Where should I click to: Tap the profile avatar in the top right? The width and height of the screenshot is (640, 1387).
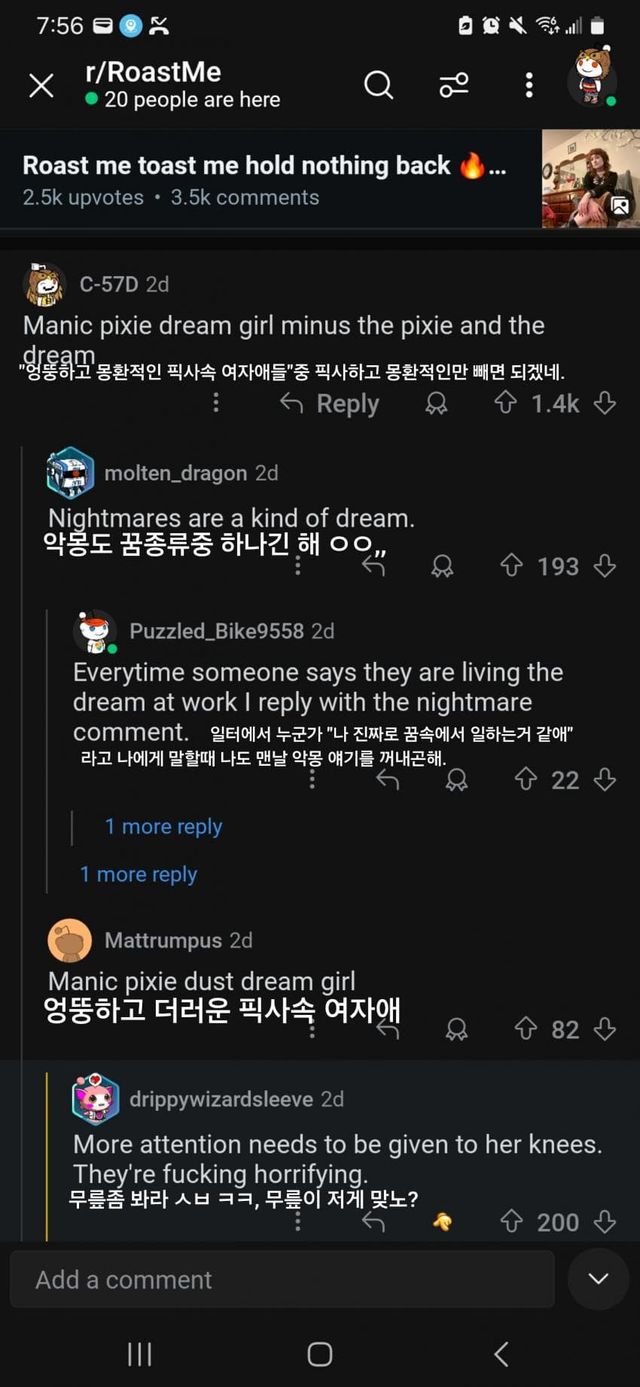(x=591, y=78)
